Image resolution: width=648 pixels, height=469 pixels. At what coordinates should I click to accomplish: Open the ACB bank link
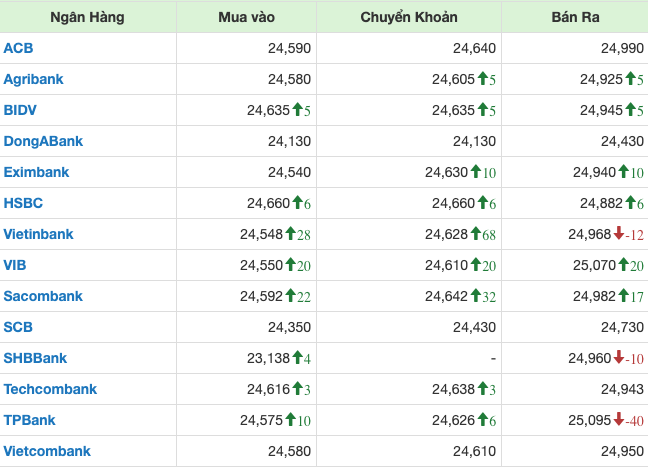pos(18,48)
